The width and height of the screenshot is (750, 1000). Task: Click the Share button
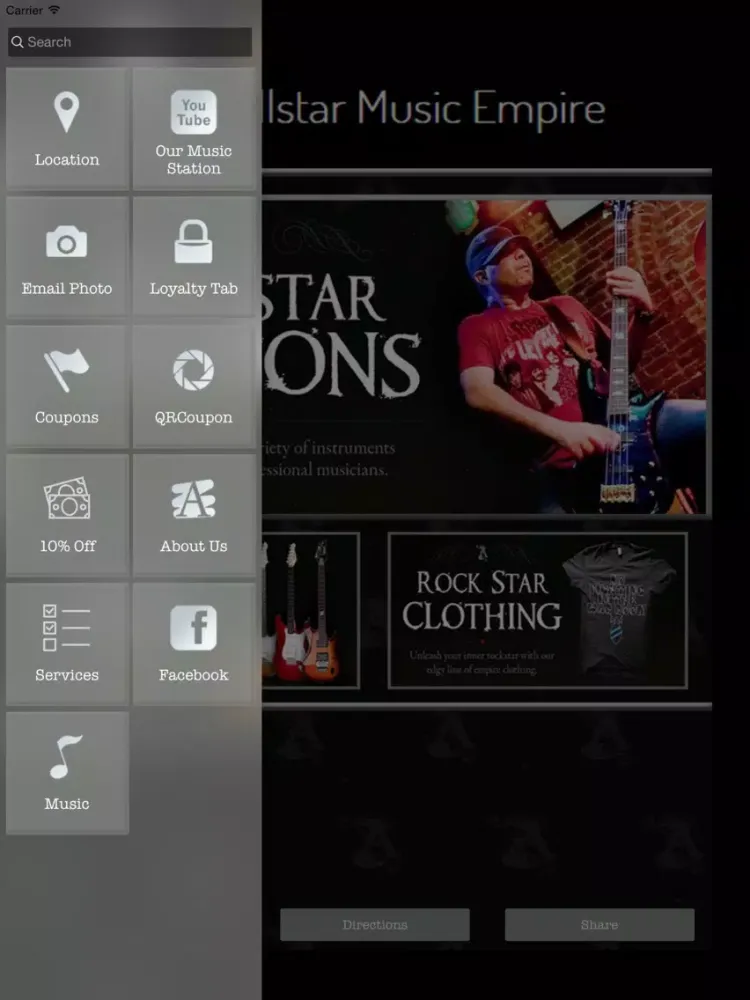tap(599, 925)
